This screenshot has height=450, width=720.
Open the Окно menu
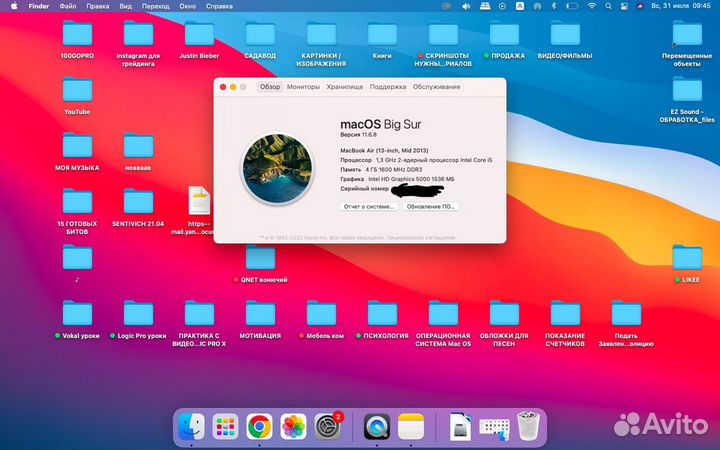187,6
